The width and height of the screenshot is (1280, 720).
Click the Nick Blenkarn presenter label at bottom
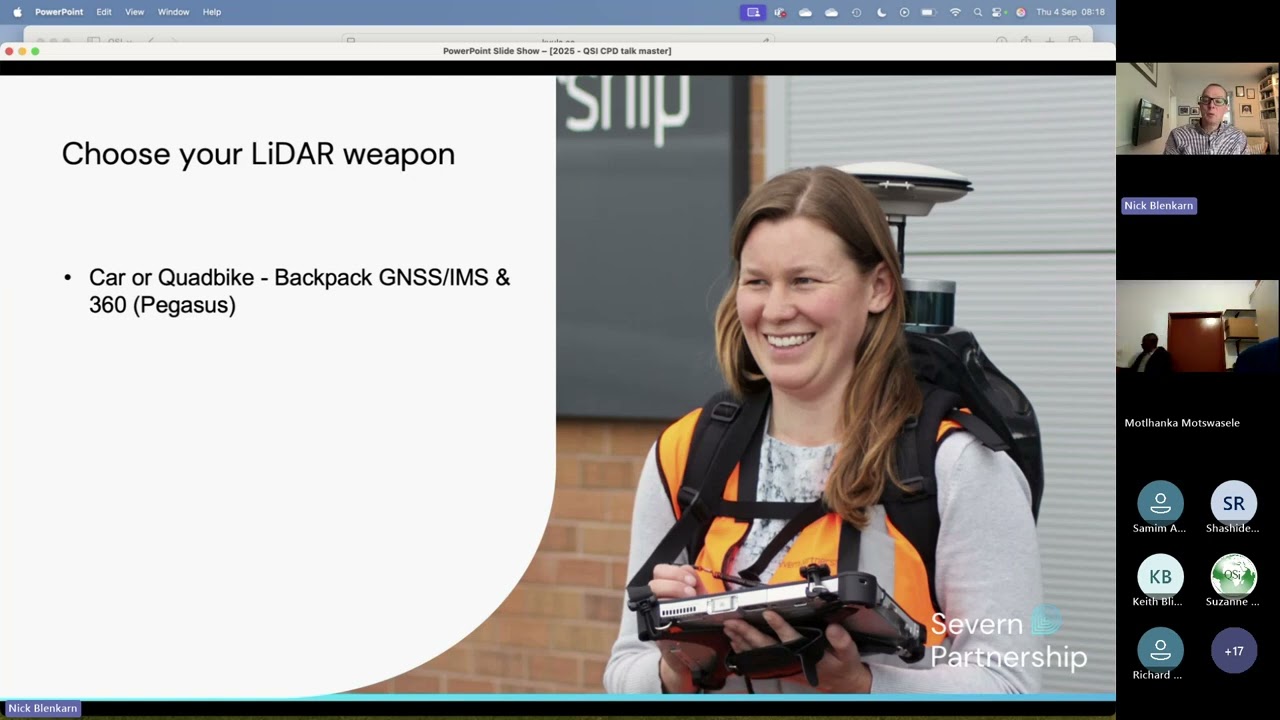pos(42,708)
